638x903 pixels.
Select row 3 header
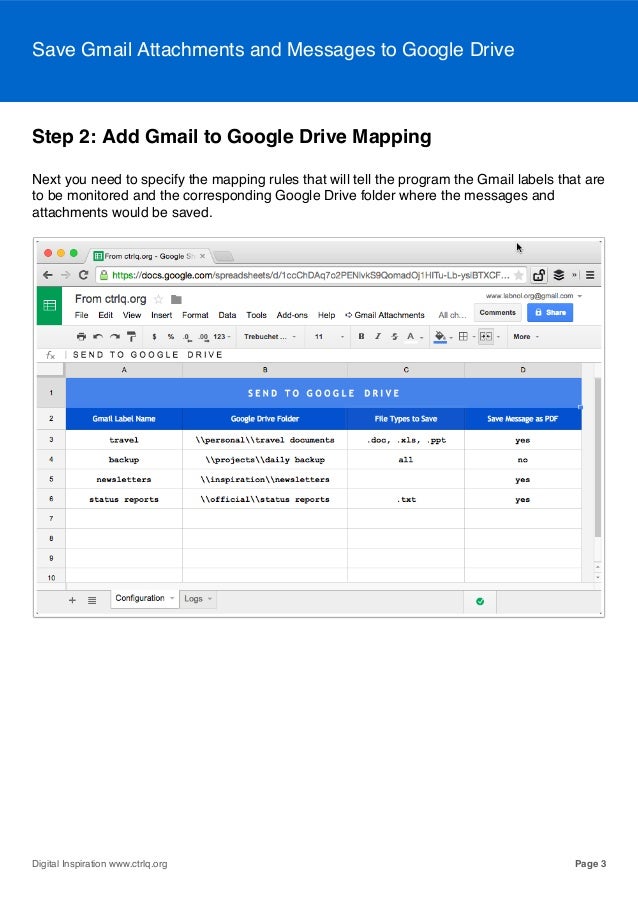pyautogui.click(x=51, y=440)
